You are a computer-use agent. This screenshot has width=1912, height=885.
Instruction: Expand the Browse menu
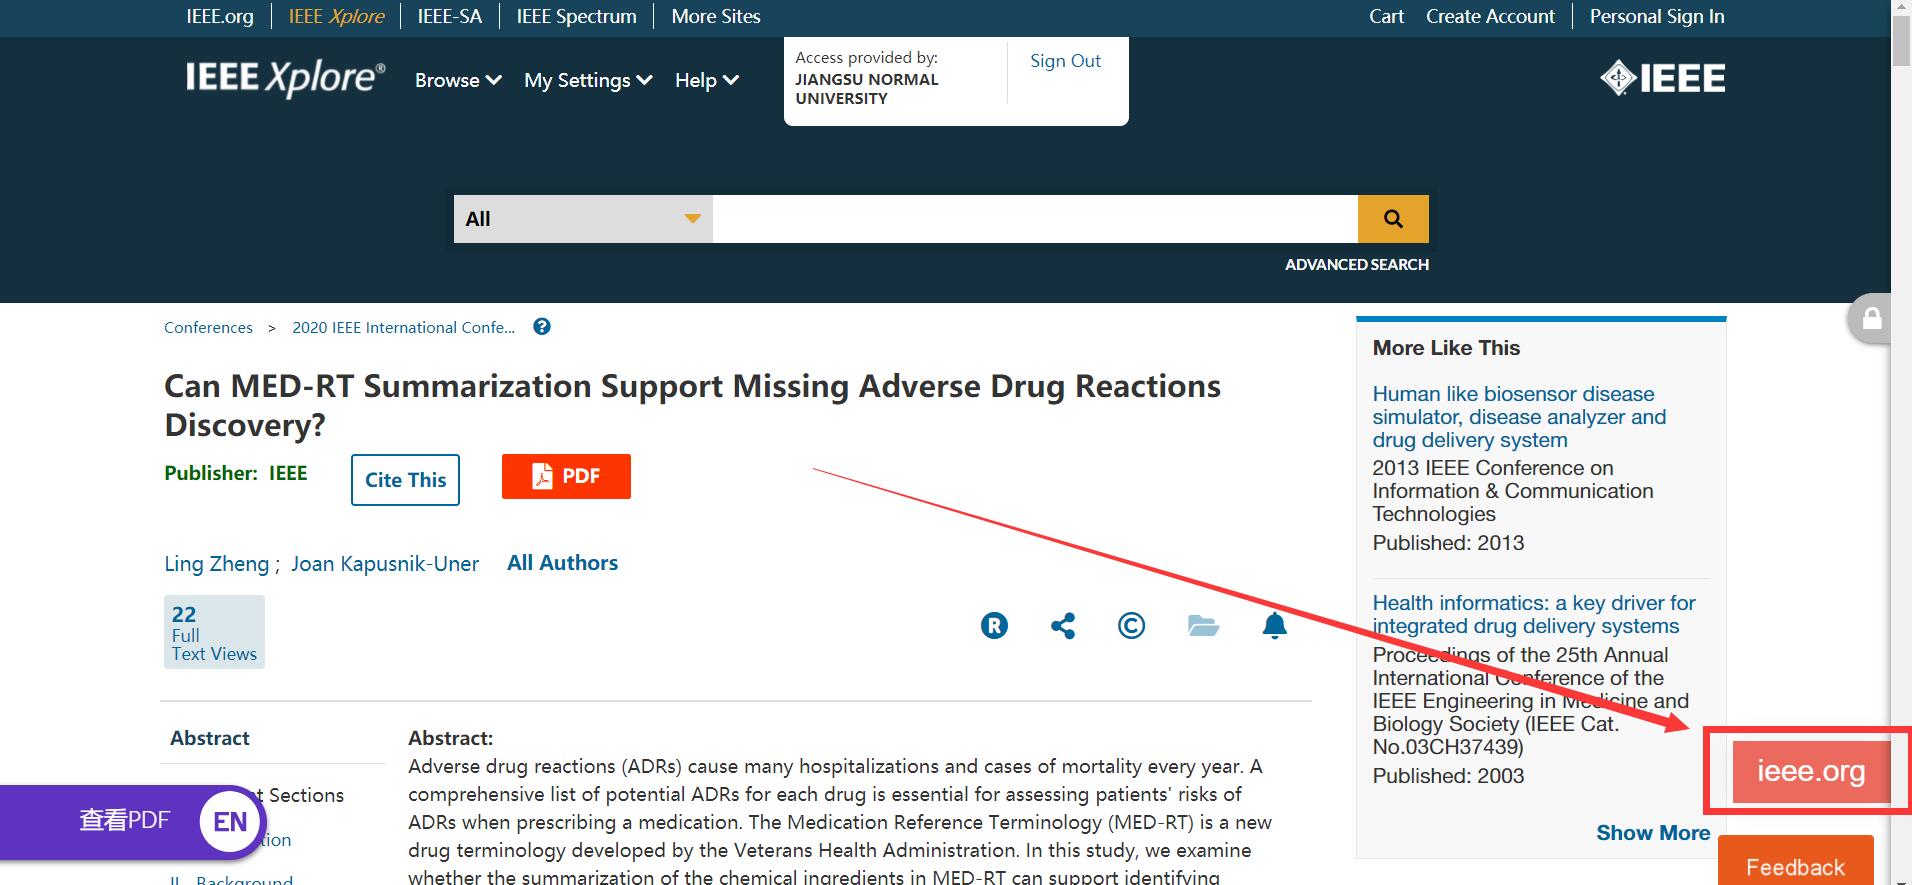458,80
